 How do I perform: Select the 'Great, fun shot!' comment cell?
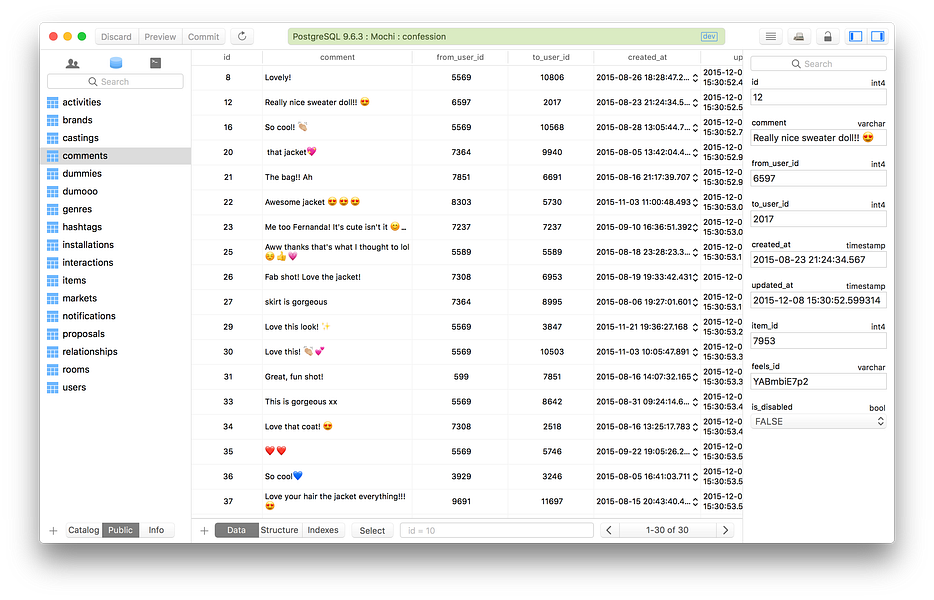click(337, 377)
